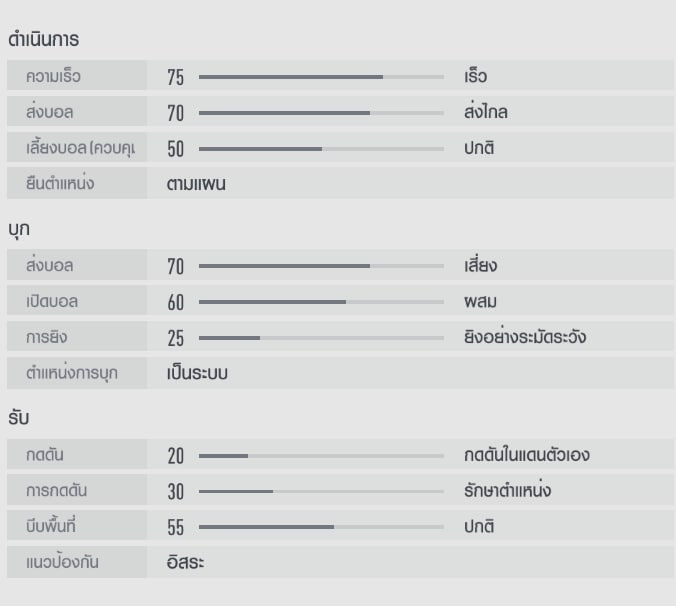The height and width of the screenshot is (606, 676).
Task: Click the เปิดบอล slider showing 60
Action: pyautogui.click(x=321, y=302)
